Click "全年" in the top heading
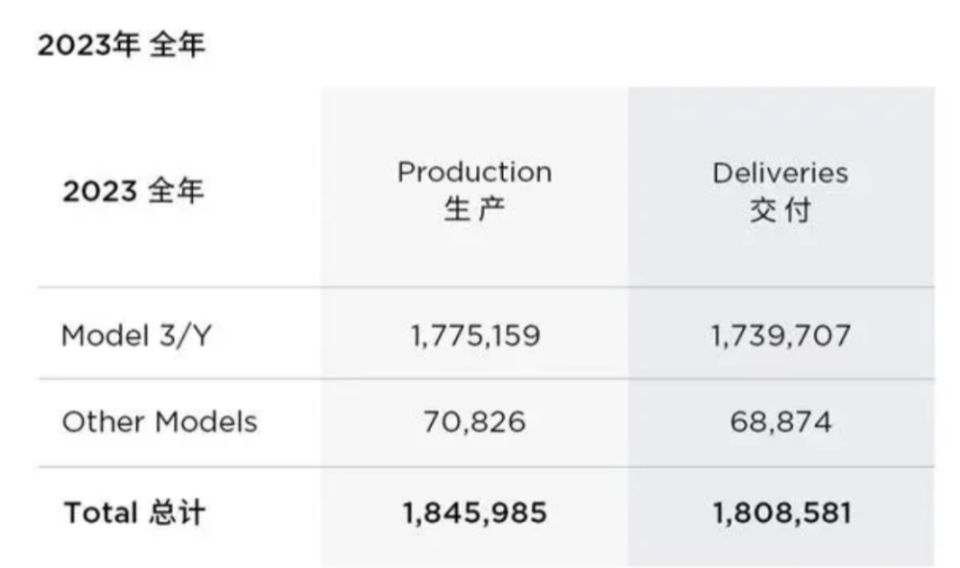 (178, 45)
